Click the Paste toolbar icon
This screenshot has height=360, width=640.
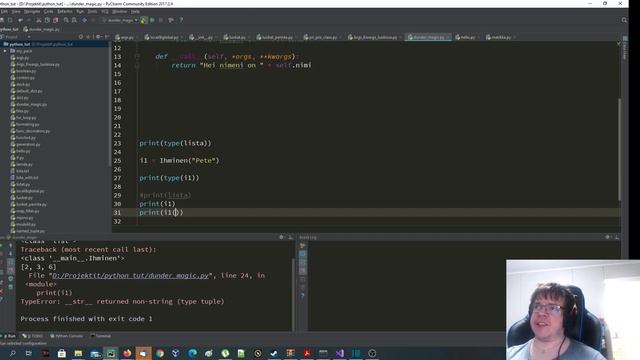click(x=56, y=20)
